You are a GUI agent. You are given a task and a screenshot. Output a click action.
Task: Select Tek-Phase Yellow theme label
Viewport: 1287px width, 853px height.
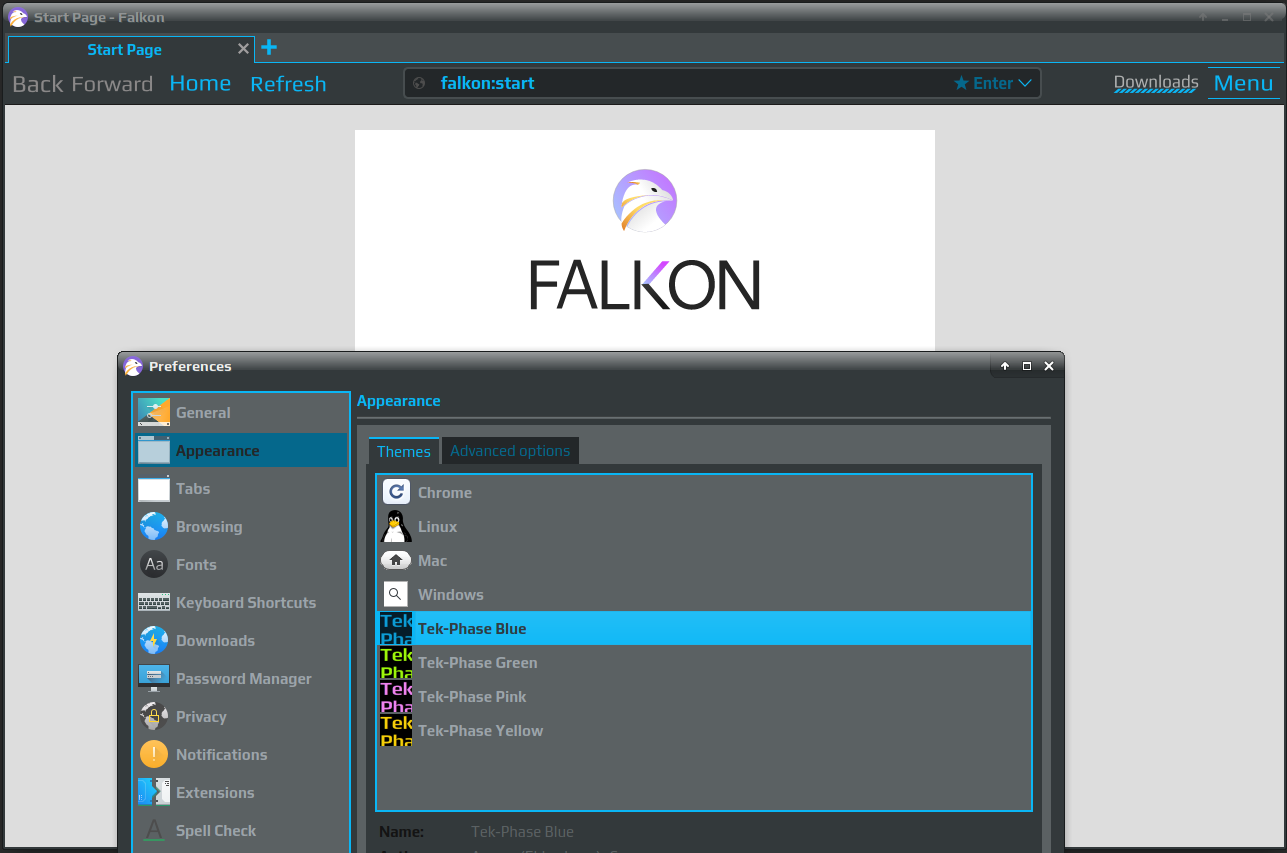481,730
